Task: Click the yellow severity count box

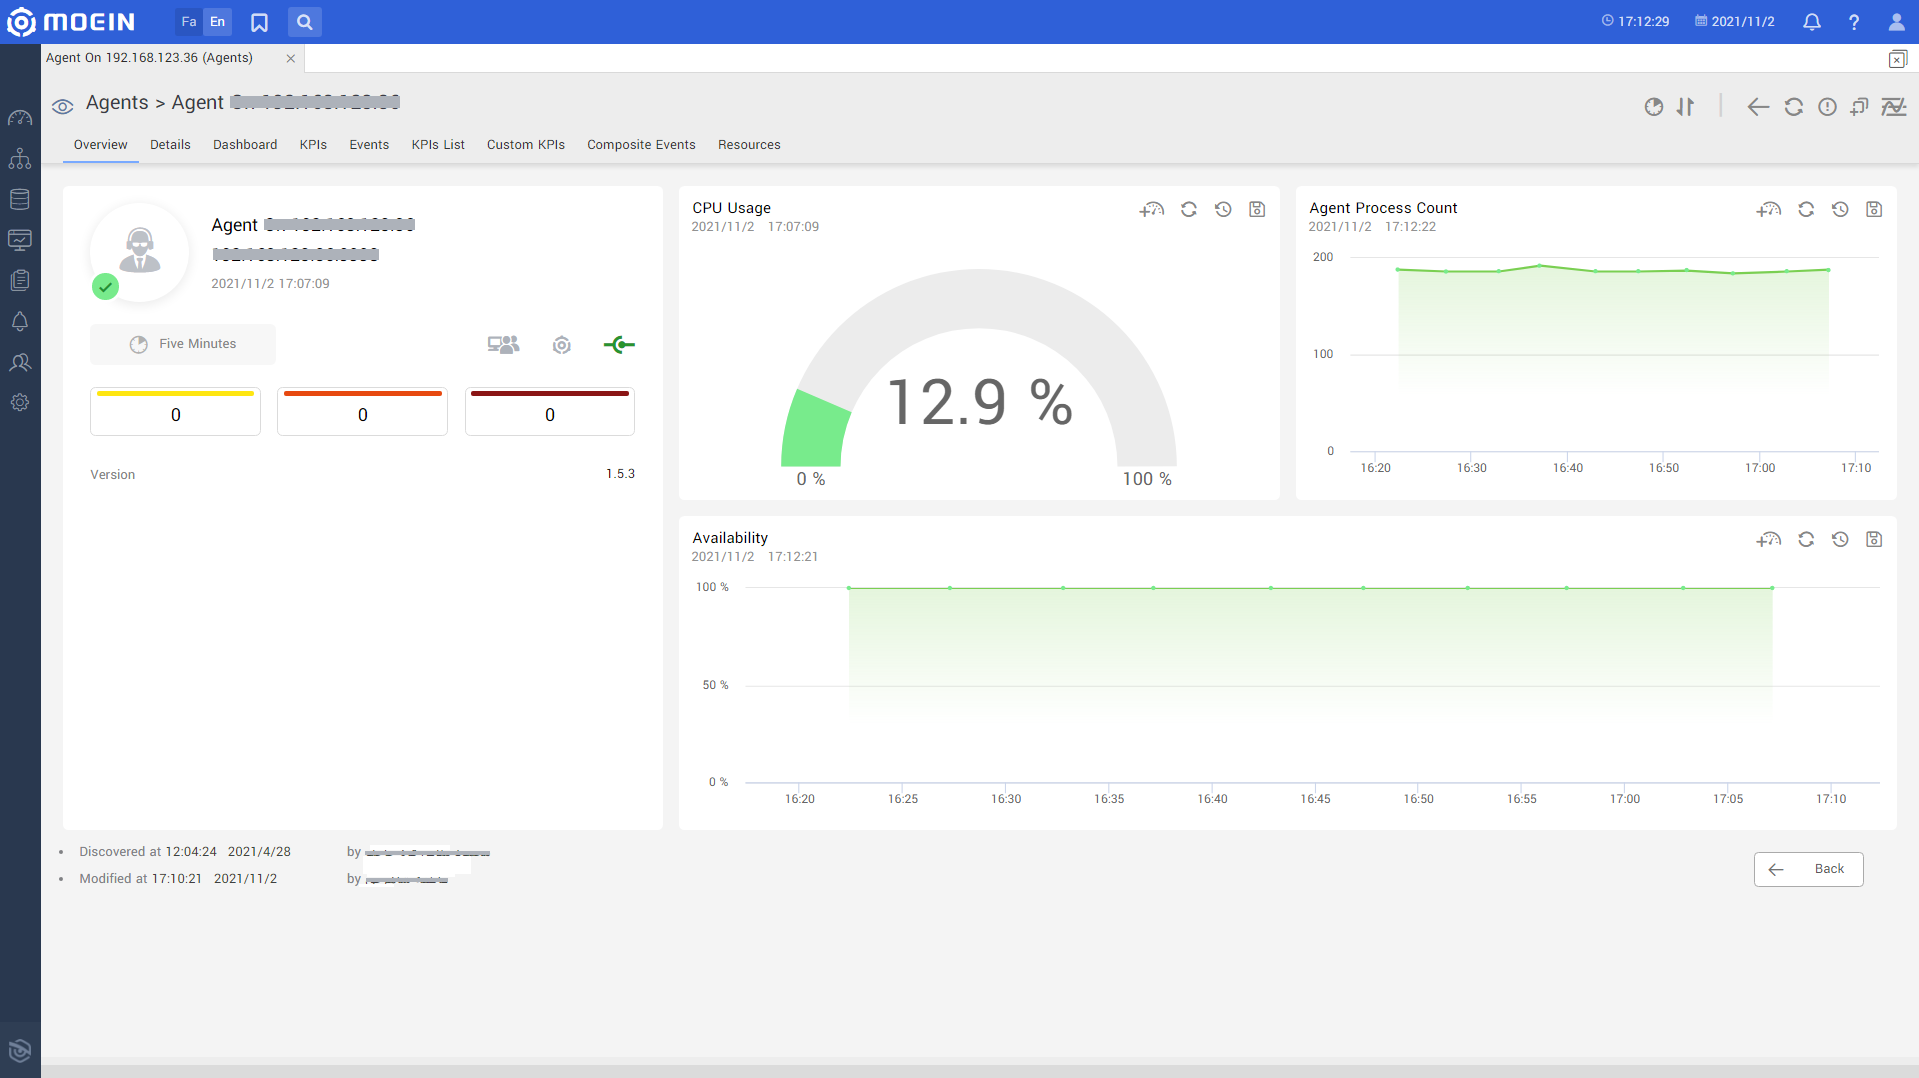Action: pyautogui.click(x=175, y=412)
